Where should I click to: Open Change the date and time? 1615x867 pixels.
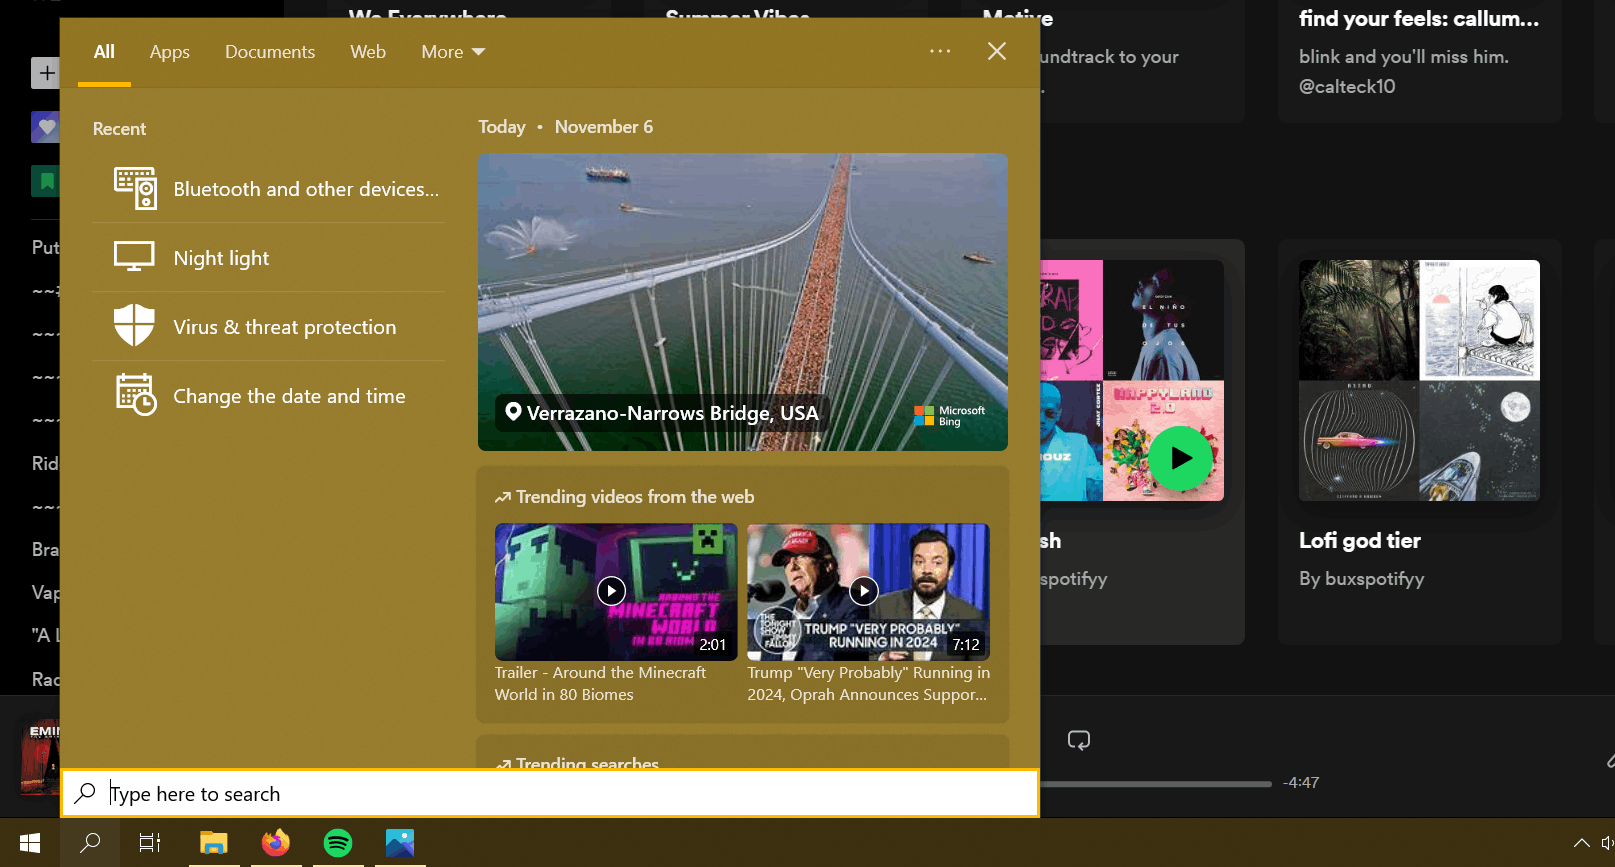point(269,396)
